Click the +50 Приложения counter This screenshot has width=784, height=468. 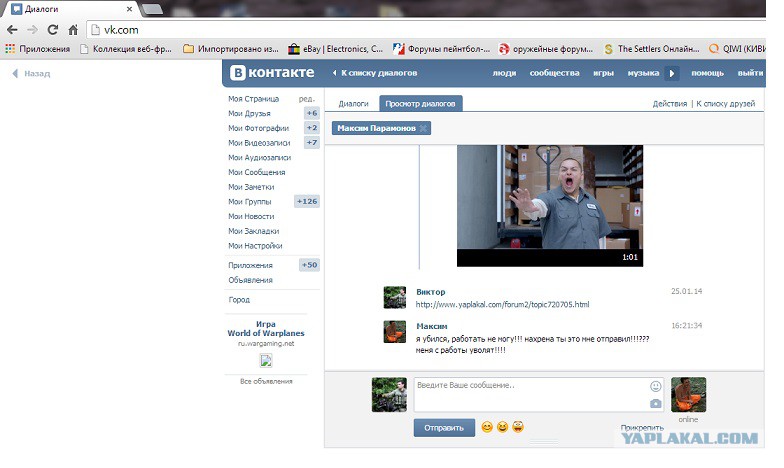(309, 265)
